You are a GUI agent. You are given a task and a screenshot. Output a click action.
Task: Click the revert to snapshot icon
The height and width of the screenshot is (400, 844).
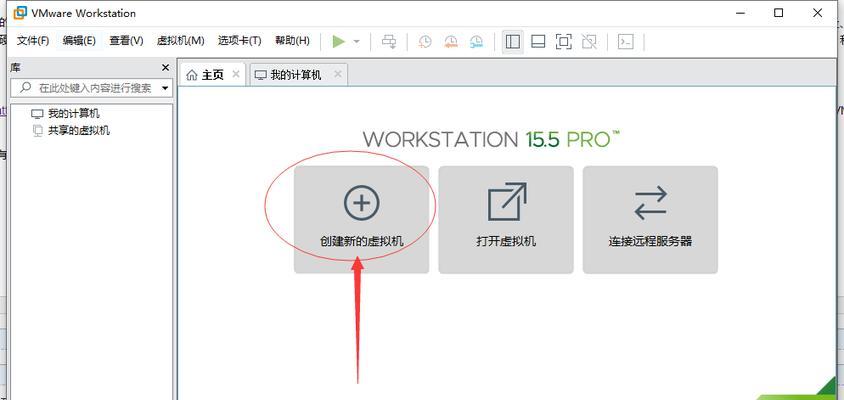click(x=451, y=41)
